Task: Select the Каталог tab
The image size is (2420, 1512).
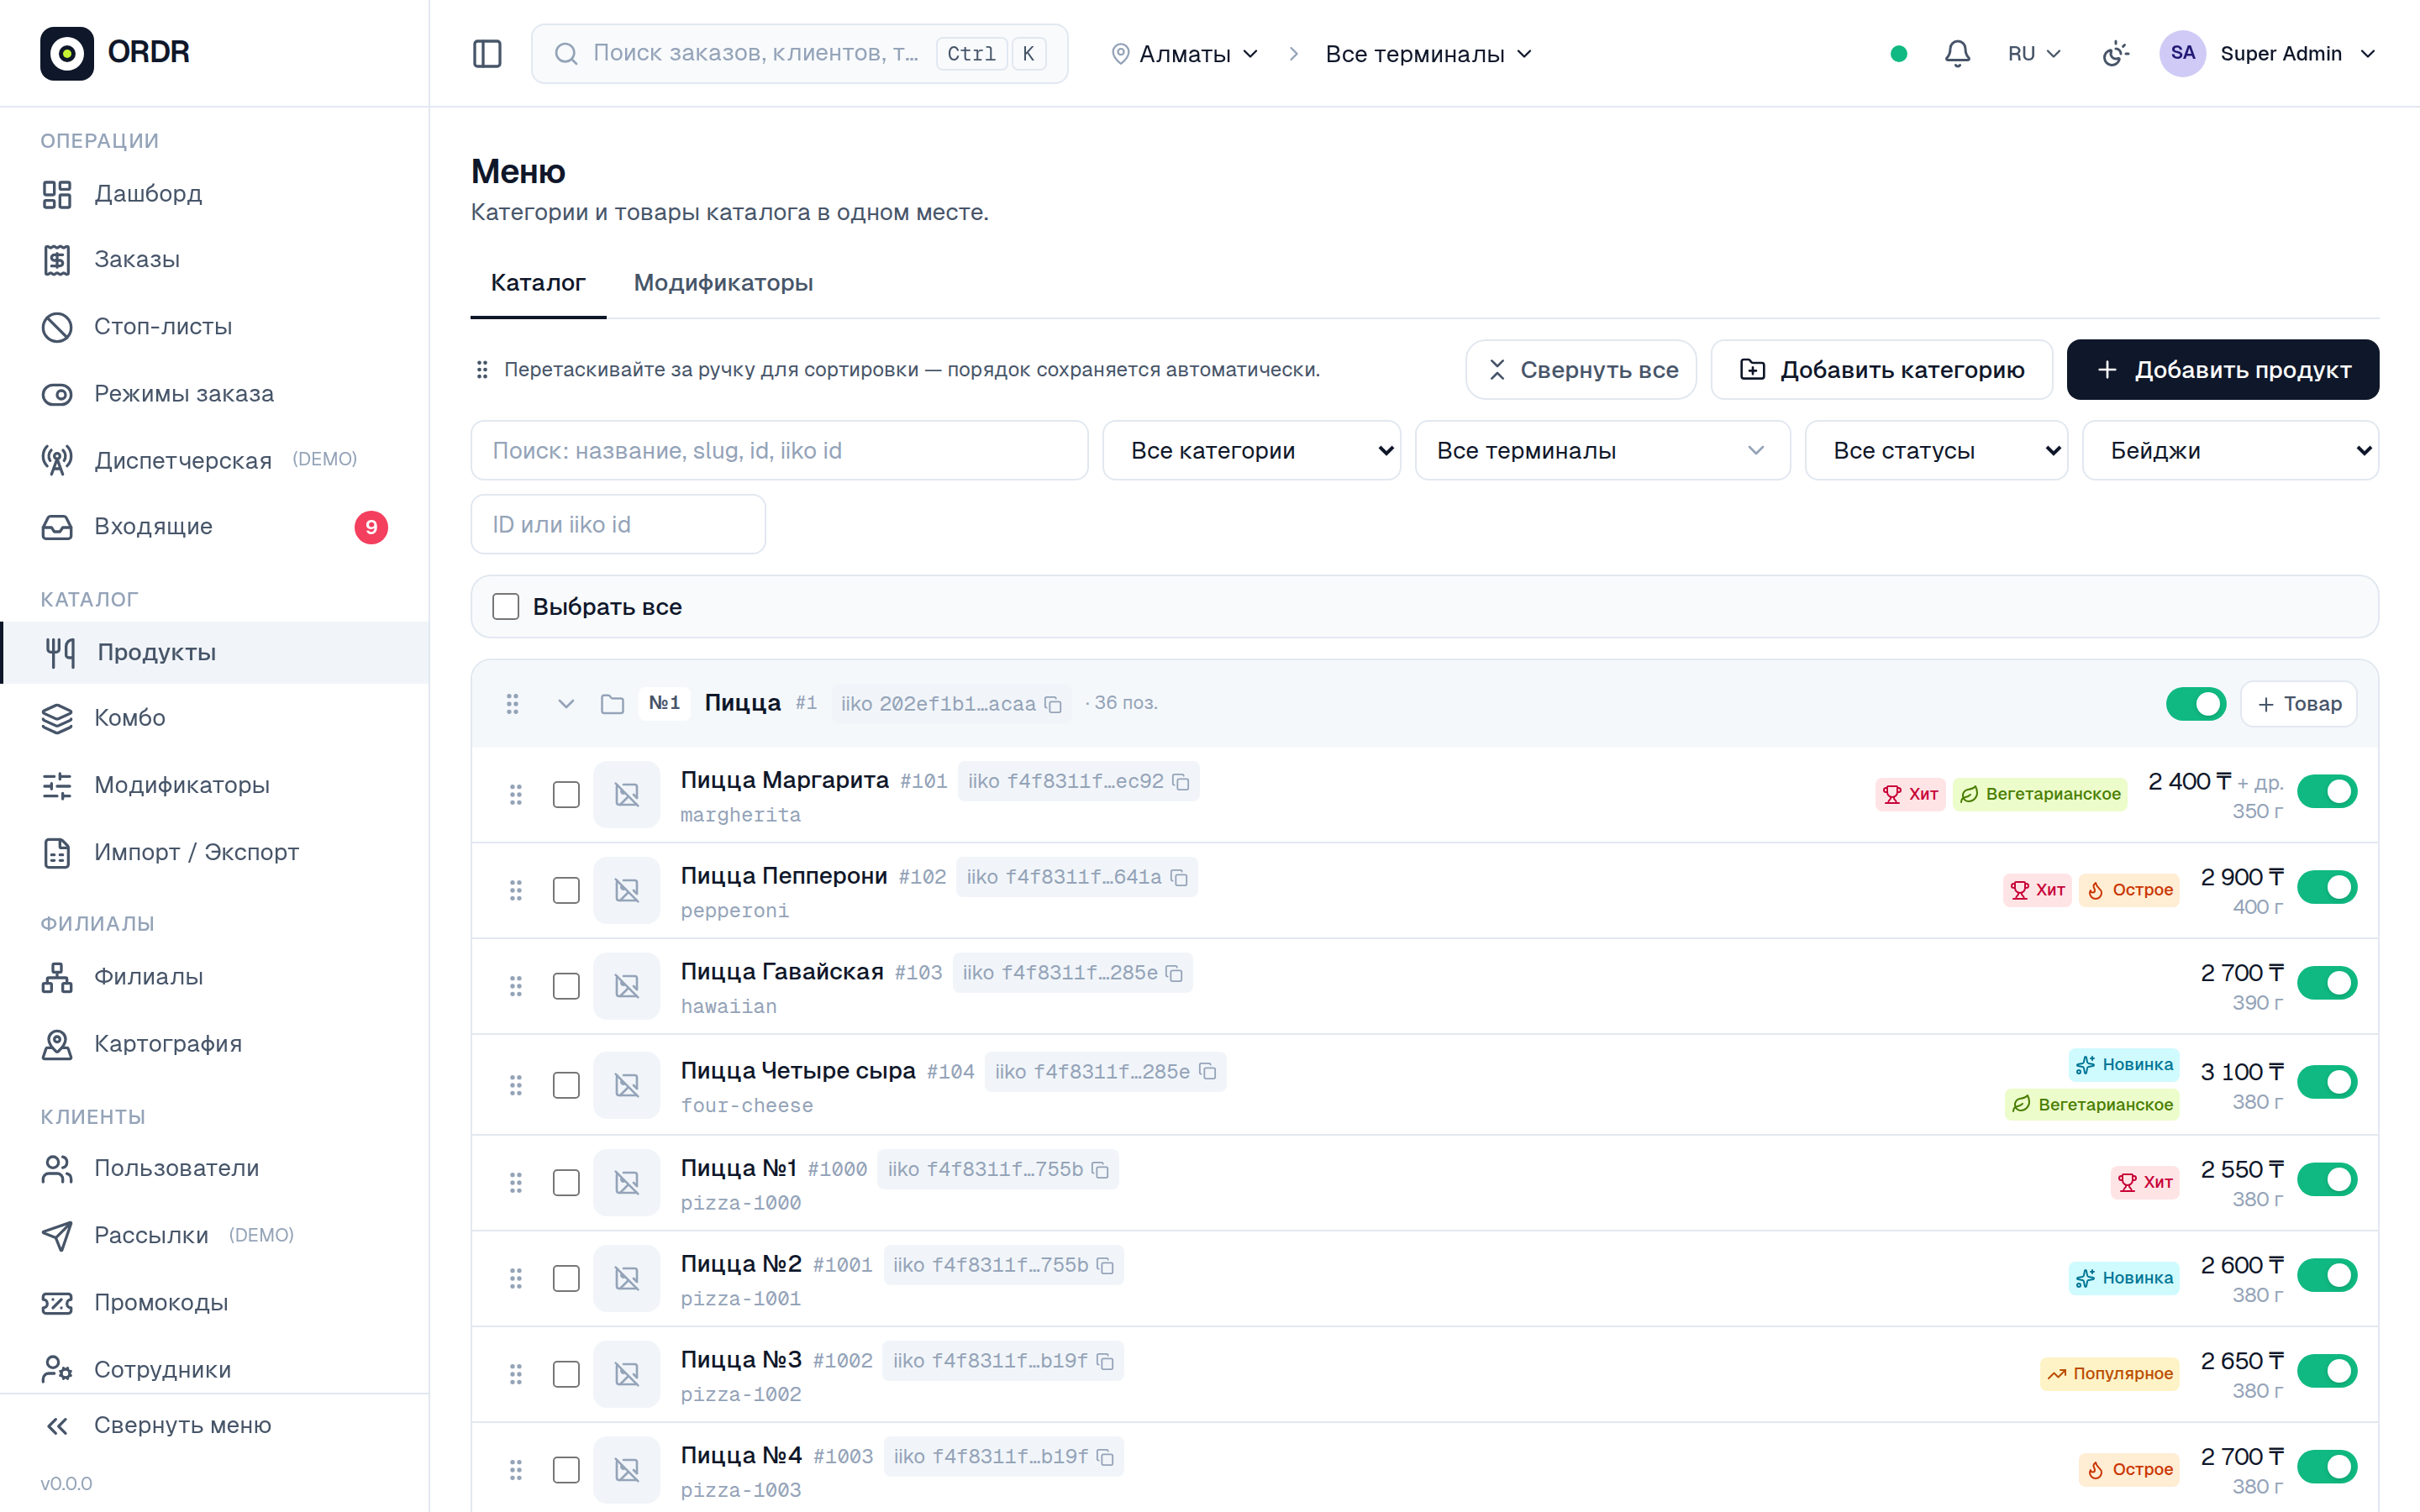Action: [538, 283]
